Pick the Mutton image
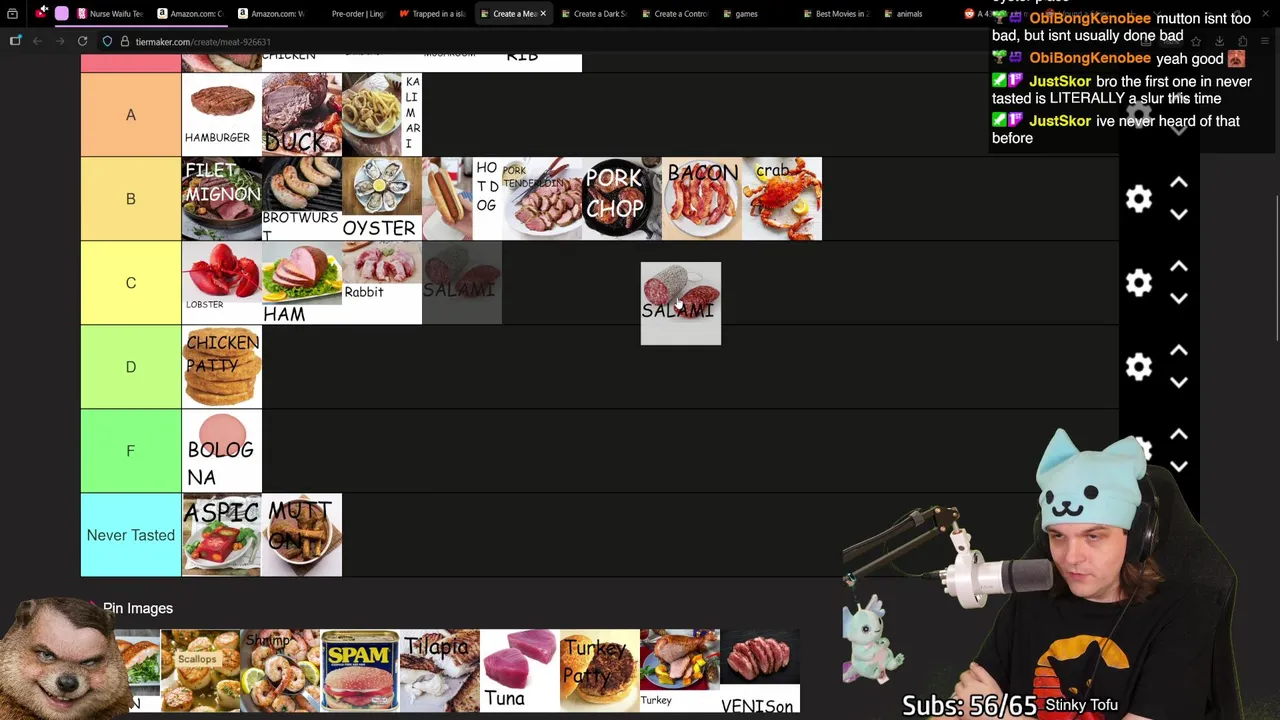The height and width of the screenshot is (720, 1280). 302,535
